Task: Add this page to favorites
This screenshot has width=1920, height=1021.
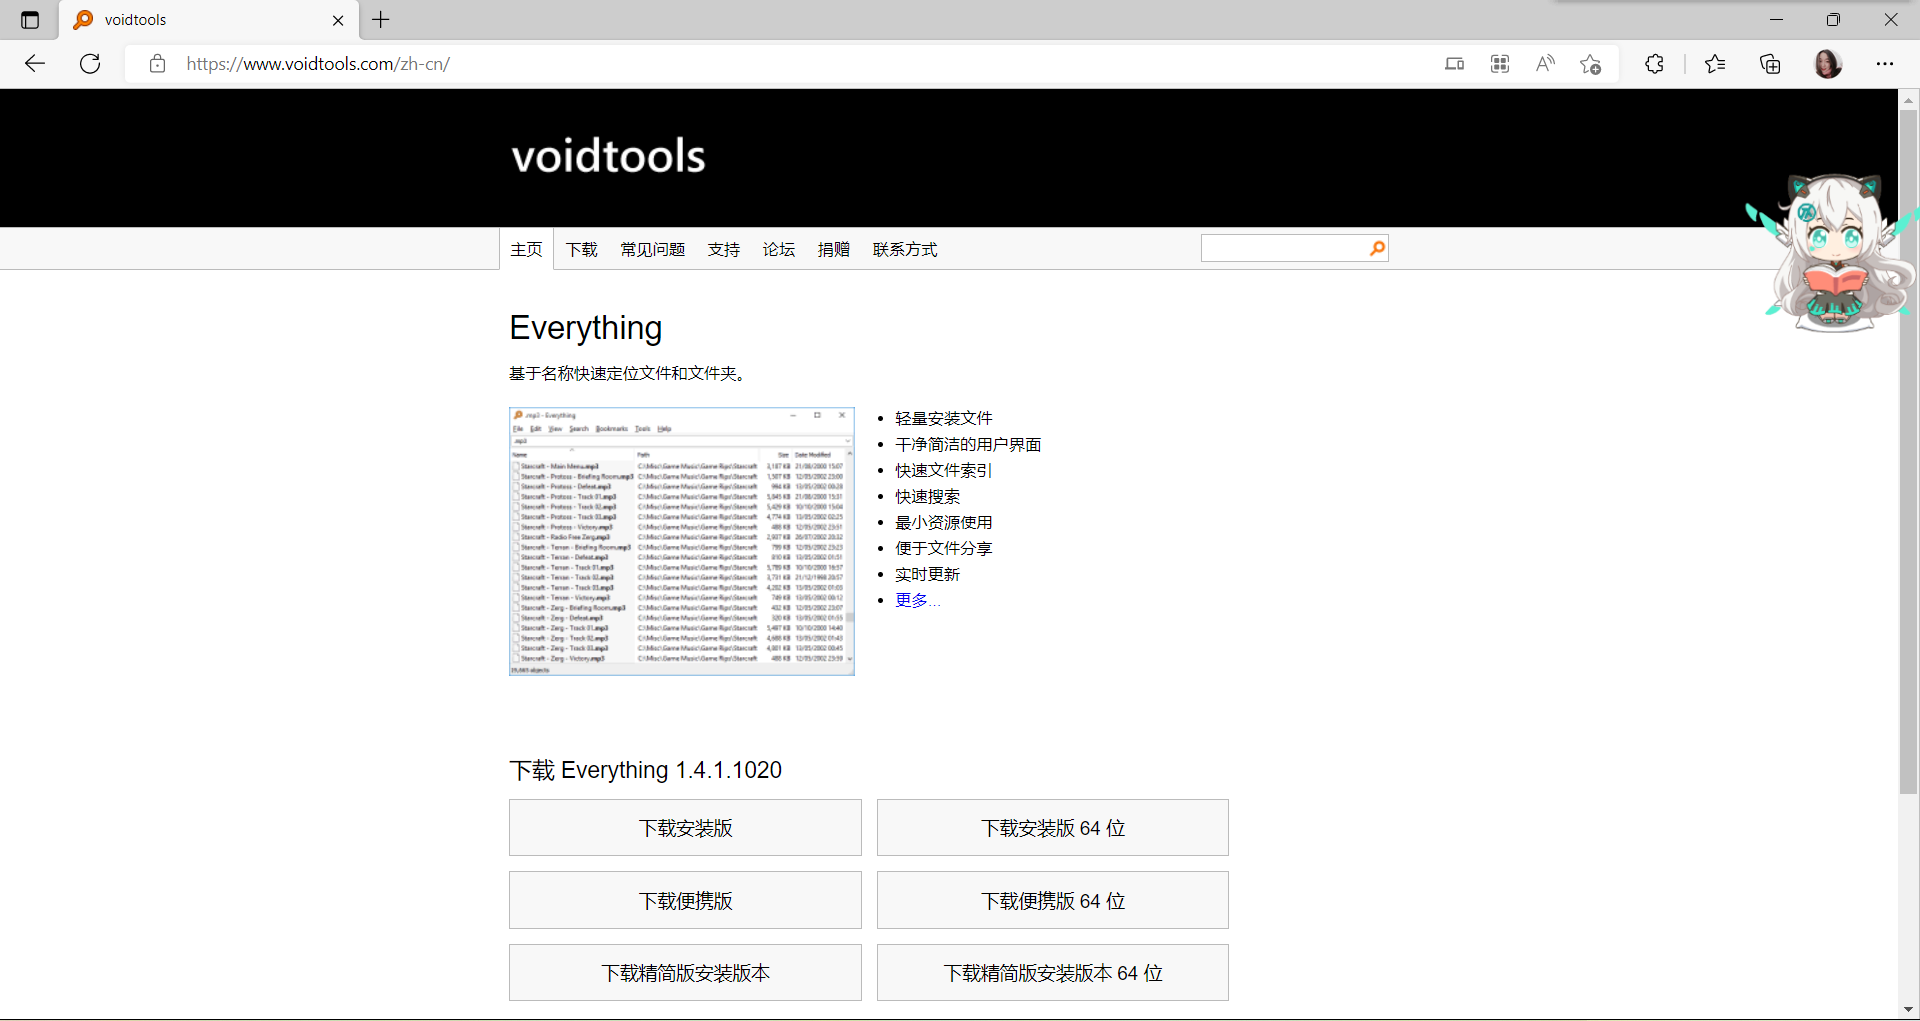Action: 1591,64
